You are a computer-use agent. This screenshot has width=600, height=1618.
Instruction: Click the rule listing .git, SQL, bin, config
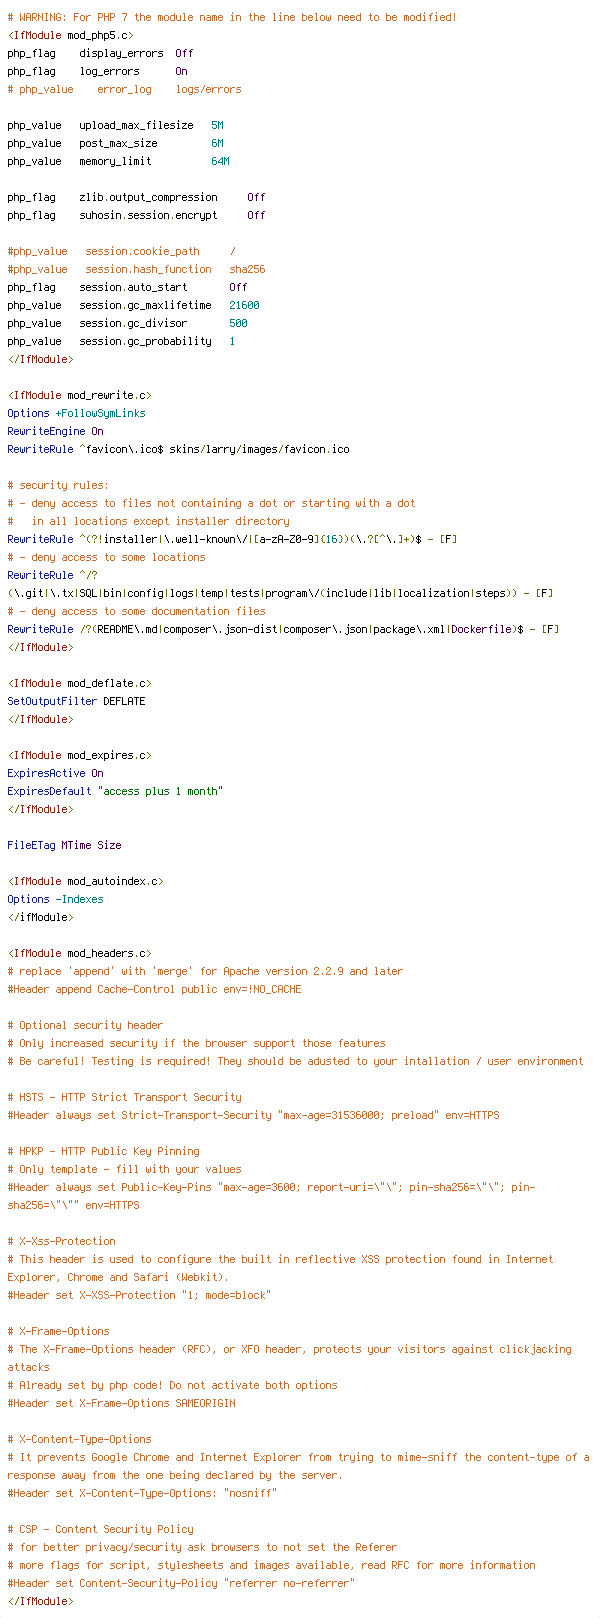tap(280, 584)
